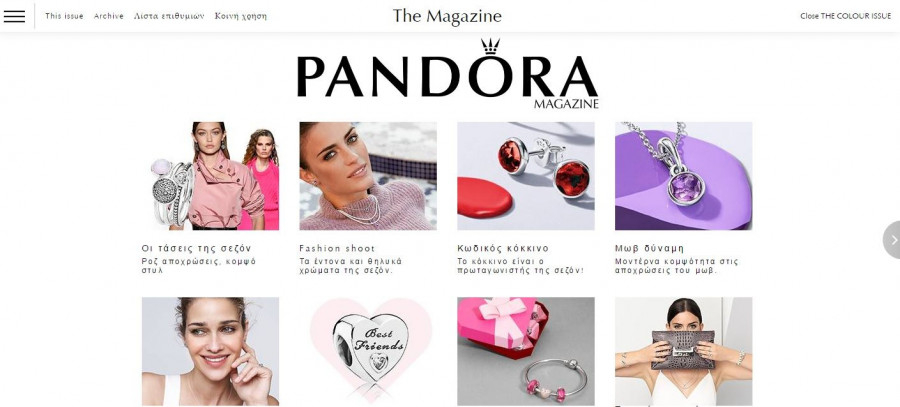Open the woman holding clutch thumbnail
This screenshot has height=407, width=900.
click(684, 351)
